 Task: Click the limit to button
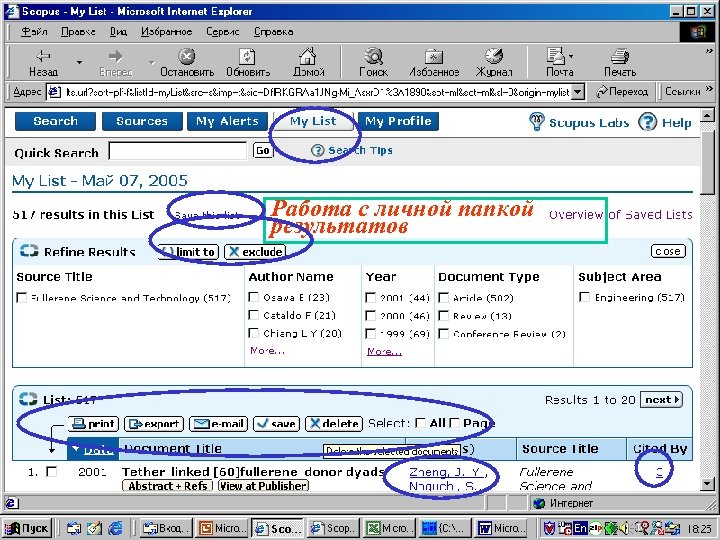pyautogui.click(x=188, y=252)
